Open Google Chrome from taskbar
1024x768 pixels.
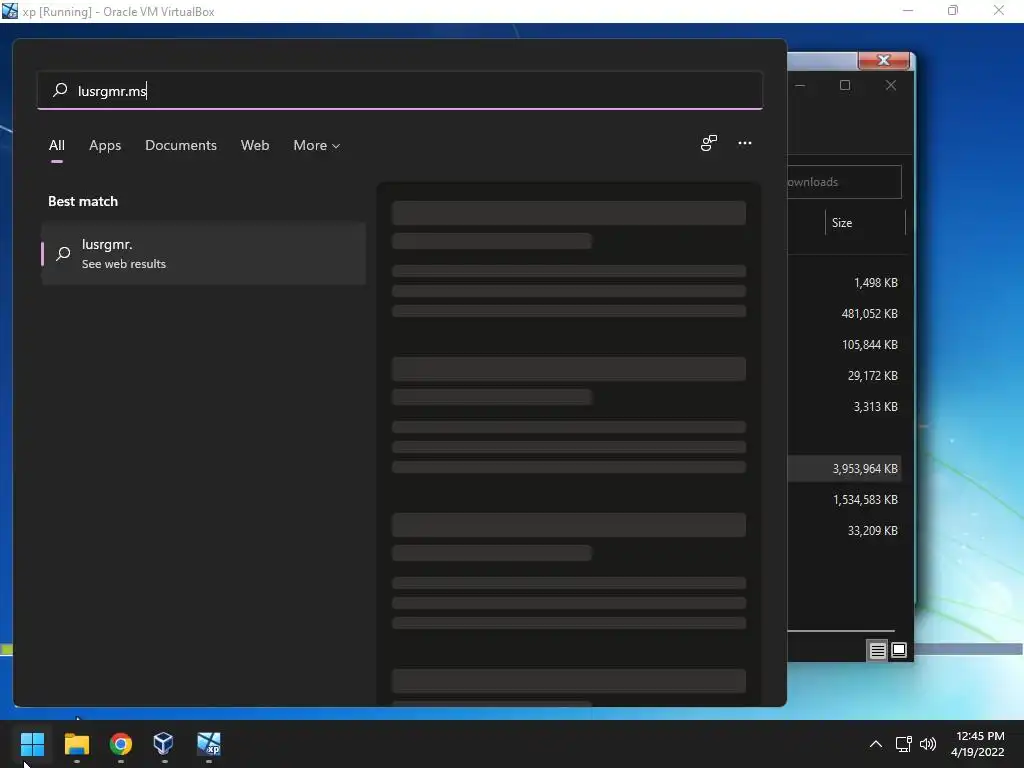121,743
